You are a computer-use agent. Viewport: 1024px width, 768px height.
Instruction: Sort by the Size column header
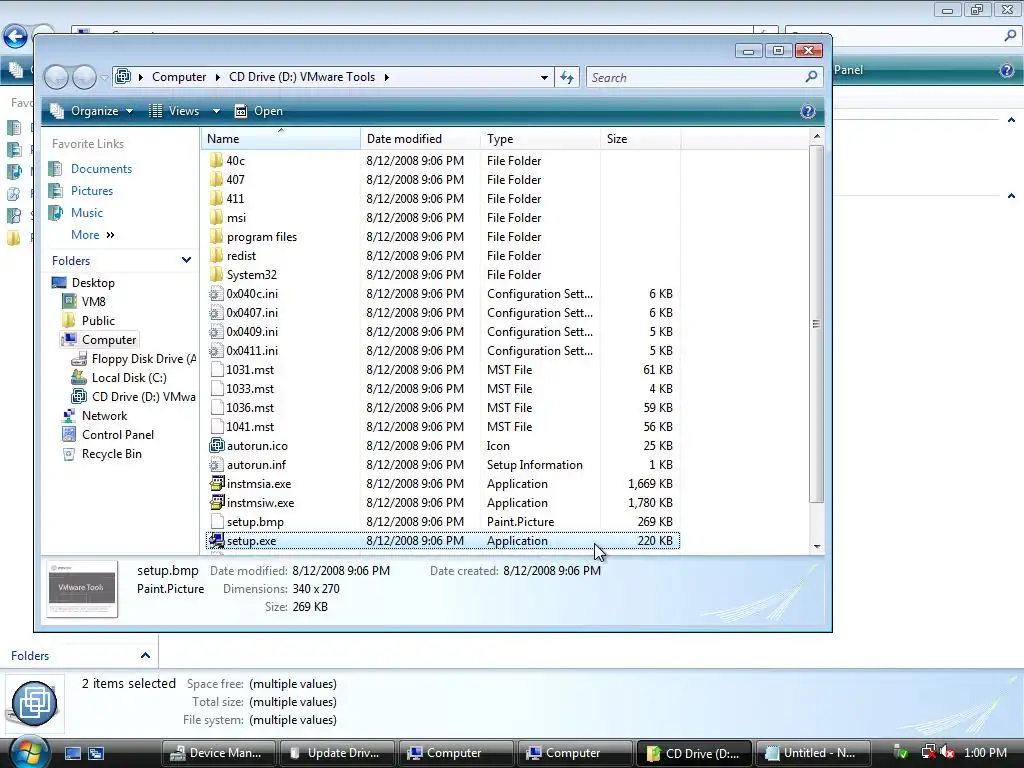click(640, 138)
